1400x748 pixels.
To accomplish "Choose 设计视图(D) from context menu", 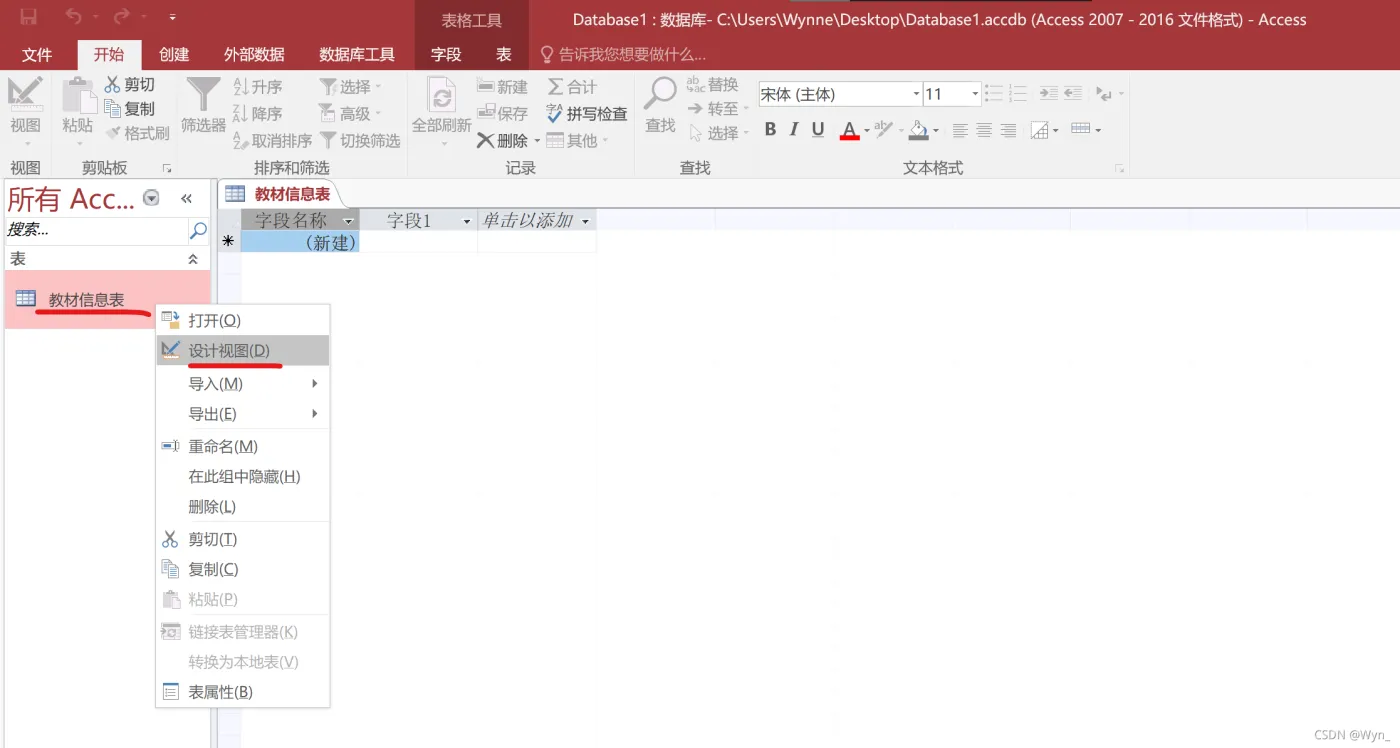I will [x=243, y=351].
